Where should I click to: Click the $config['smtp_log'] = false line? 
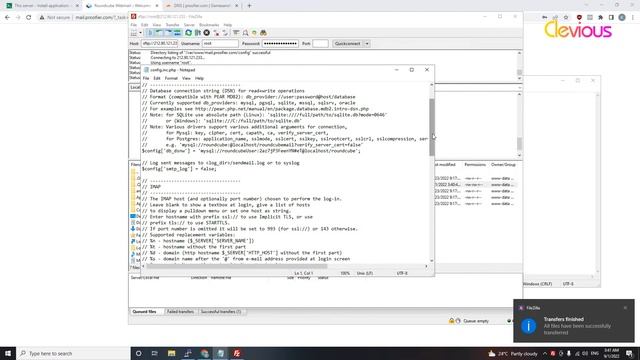tap(179, 169)
